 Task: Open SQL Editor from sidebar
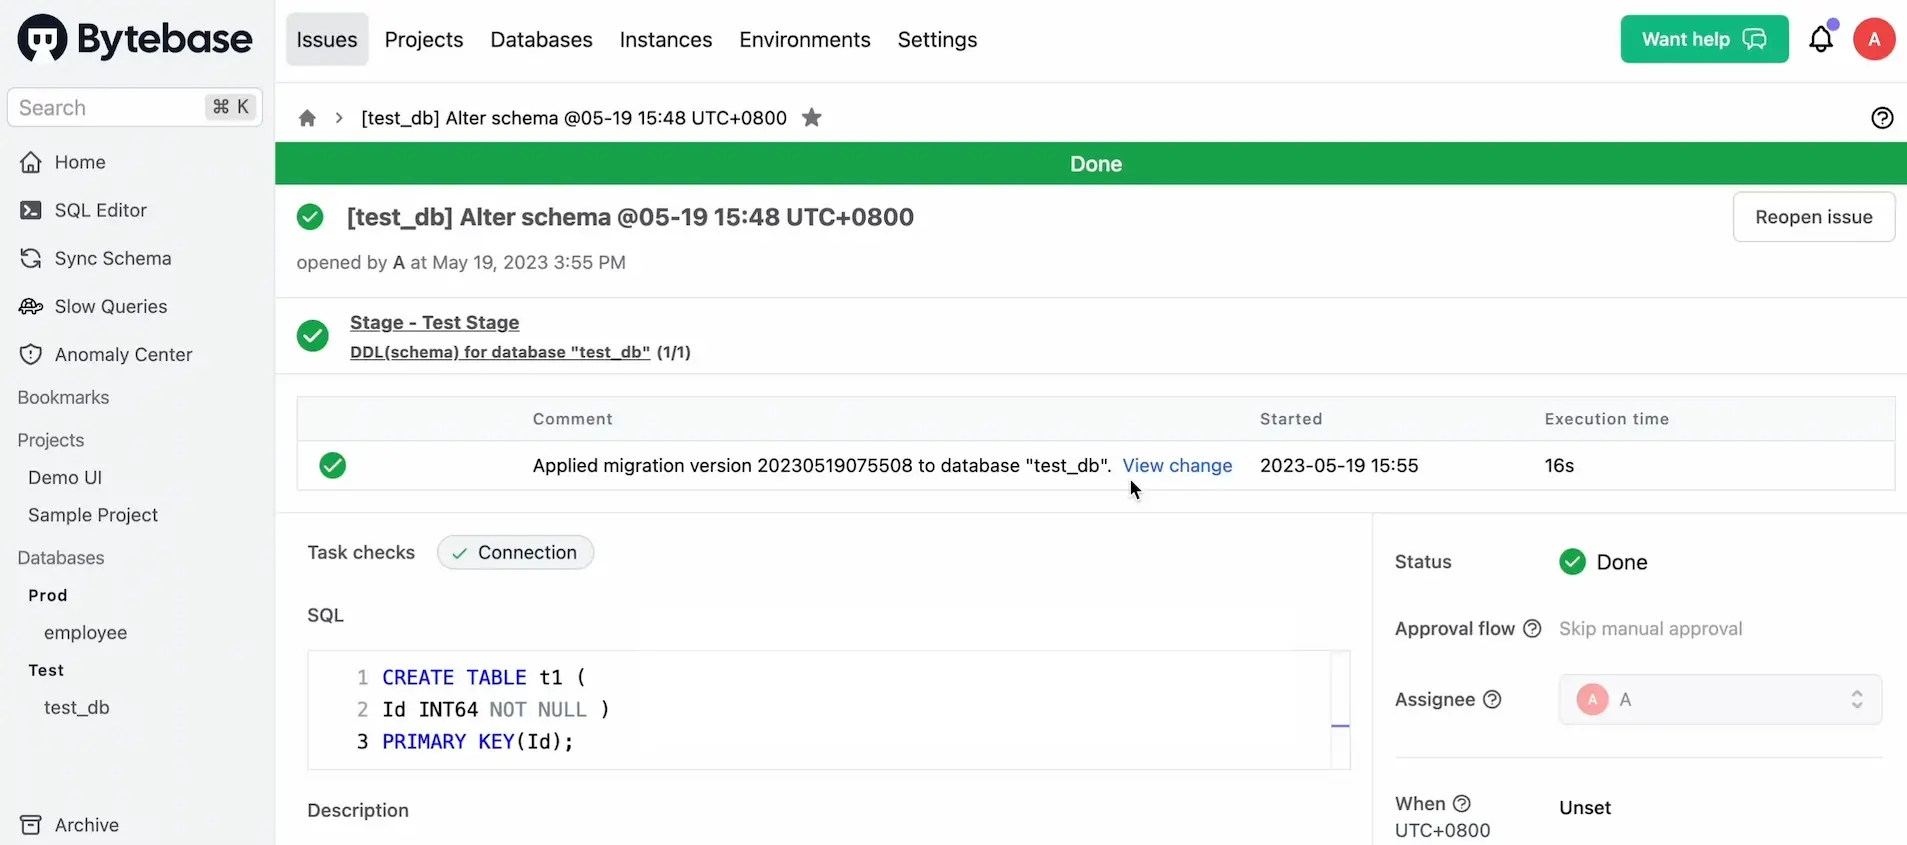(101, 210)
